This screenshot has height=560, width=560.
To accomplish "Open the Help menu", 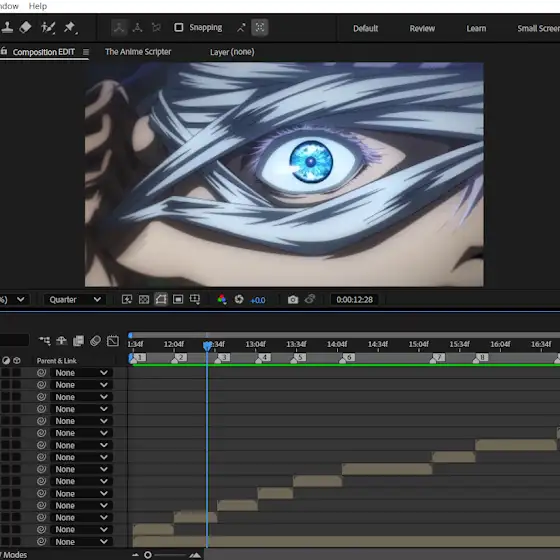I will pyautogui.click(x=38, y=6).
